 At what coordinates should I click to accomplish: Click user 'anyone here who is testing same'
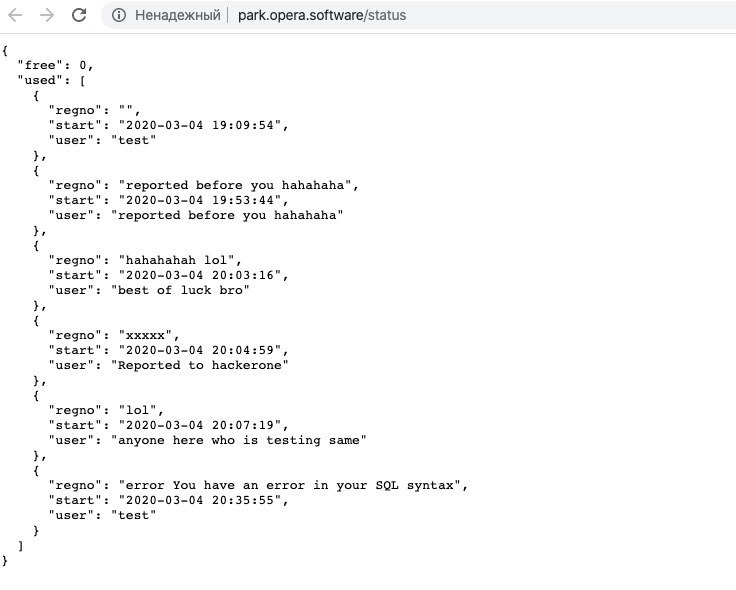pos(239,440)
